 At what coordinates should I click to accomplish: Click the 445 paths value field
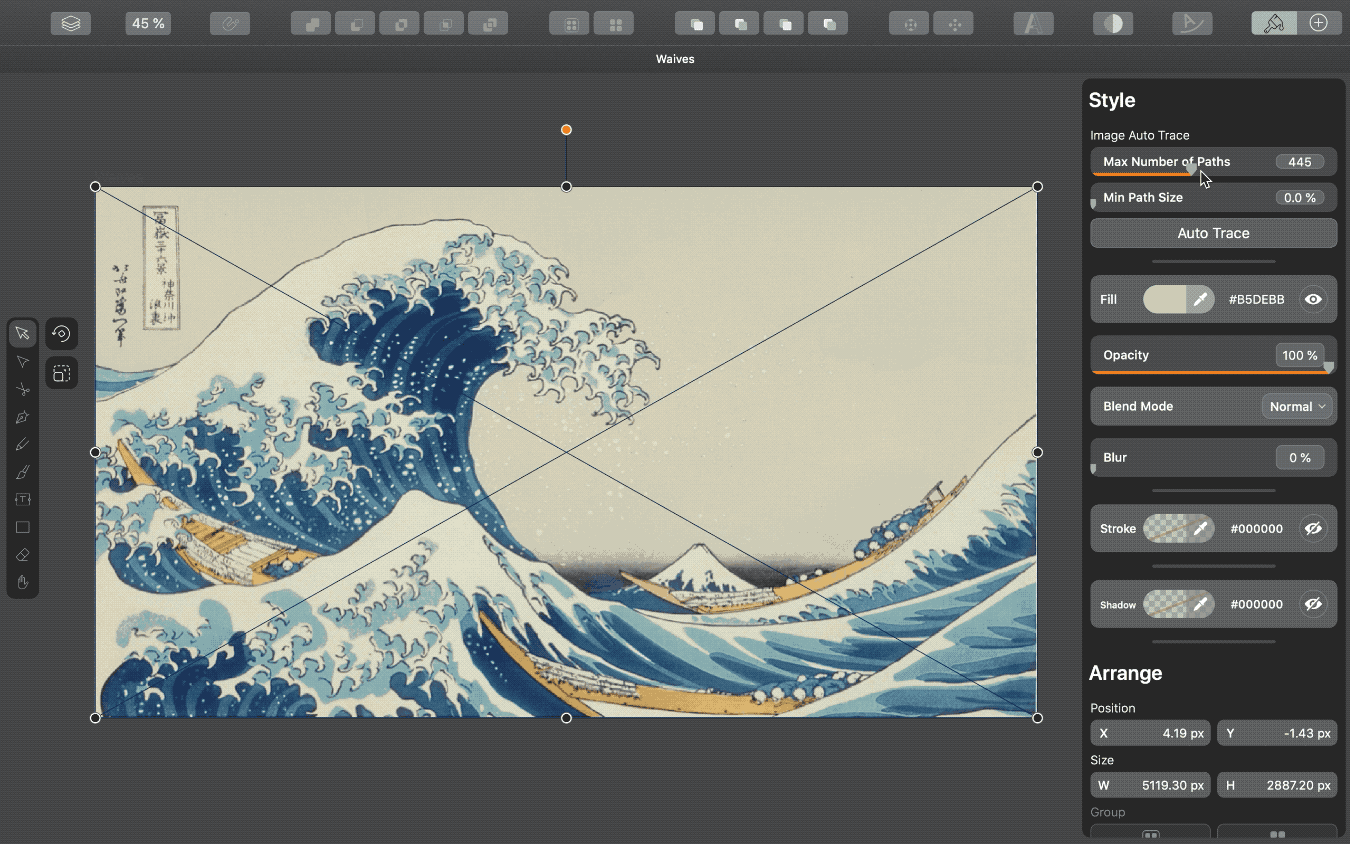point(1300,162)
